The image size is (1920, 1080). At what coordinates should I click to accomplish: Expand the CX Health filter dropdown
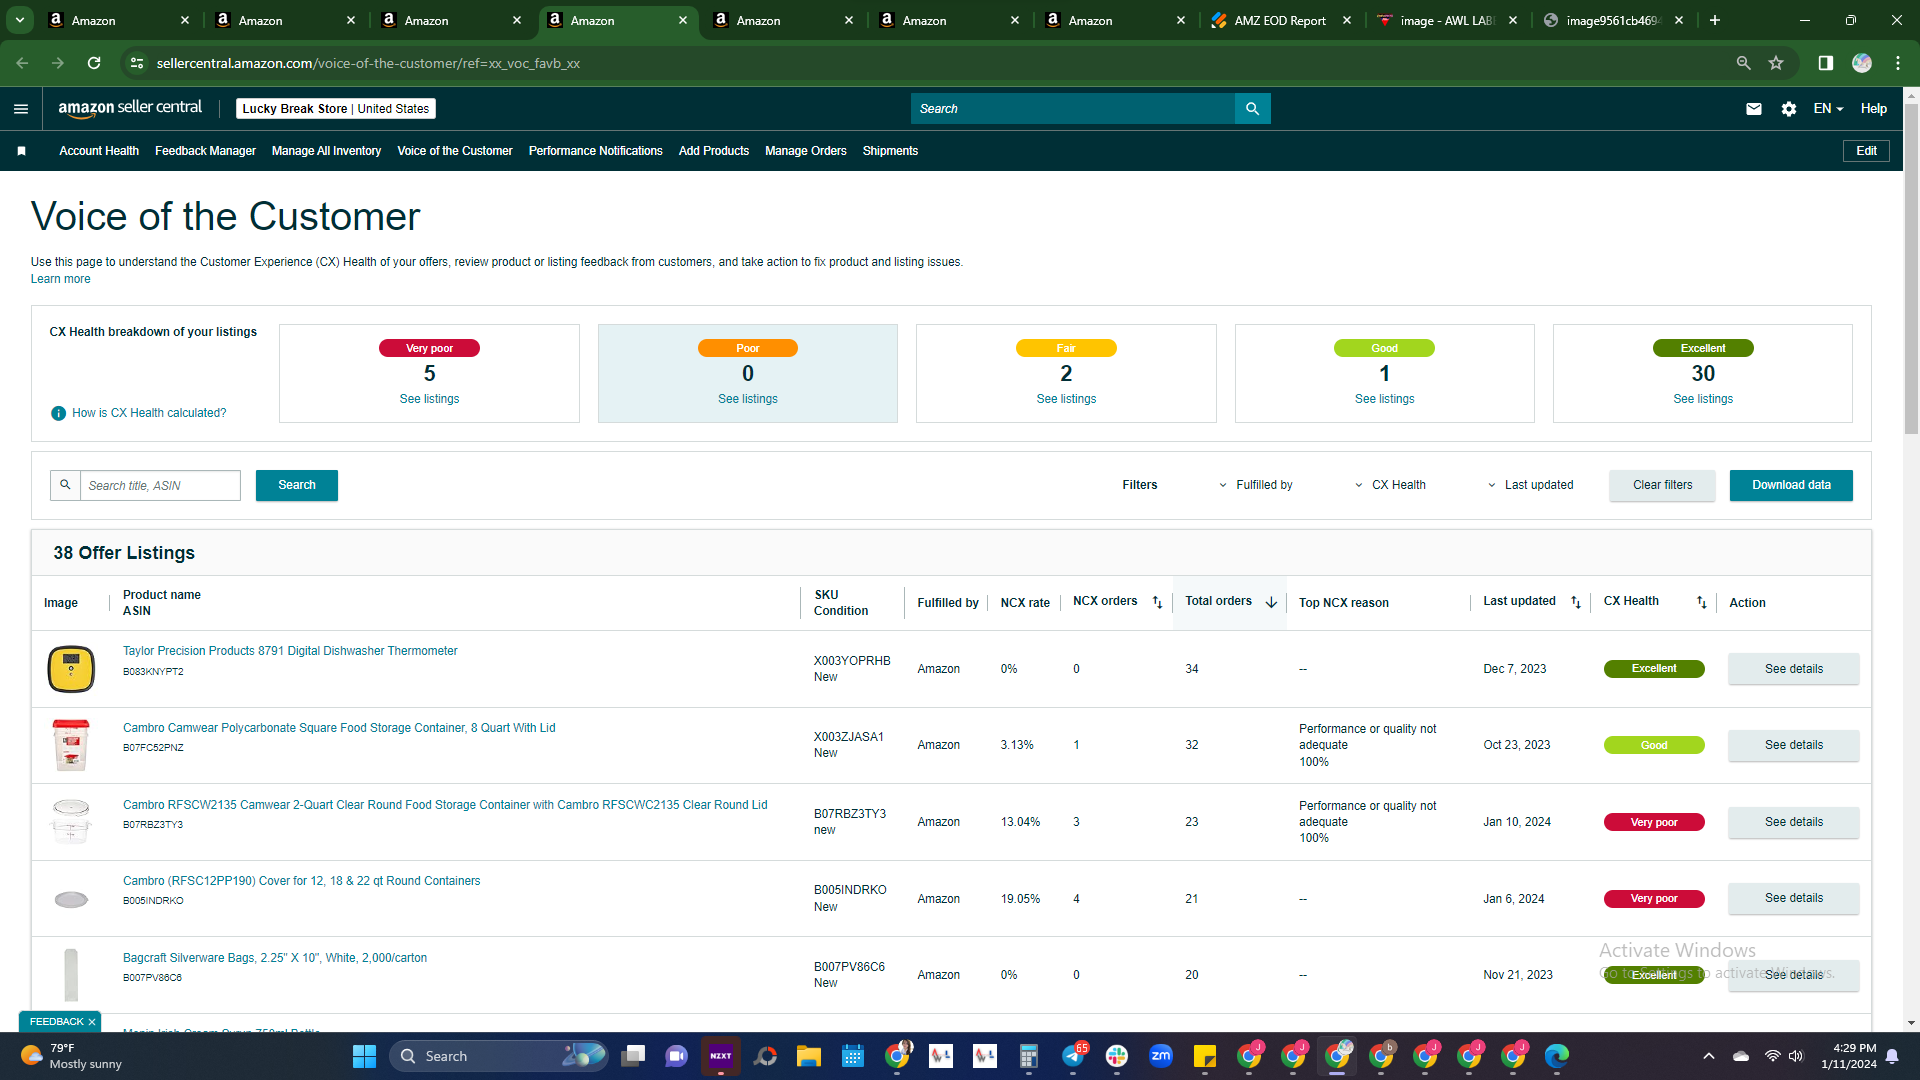point(1390,485)
